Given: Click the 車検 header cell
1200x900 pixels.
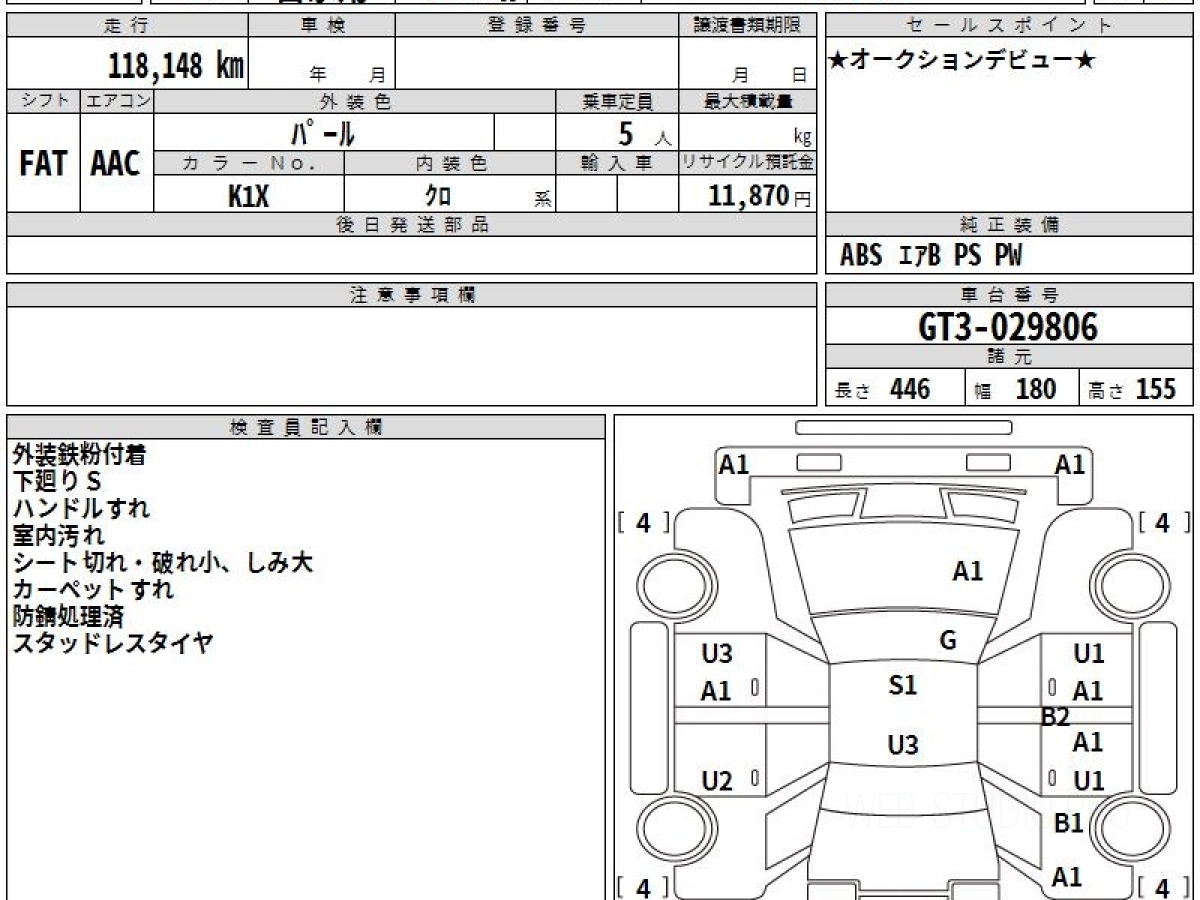Looking at the screenshot, I should pos(321,26).
